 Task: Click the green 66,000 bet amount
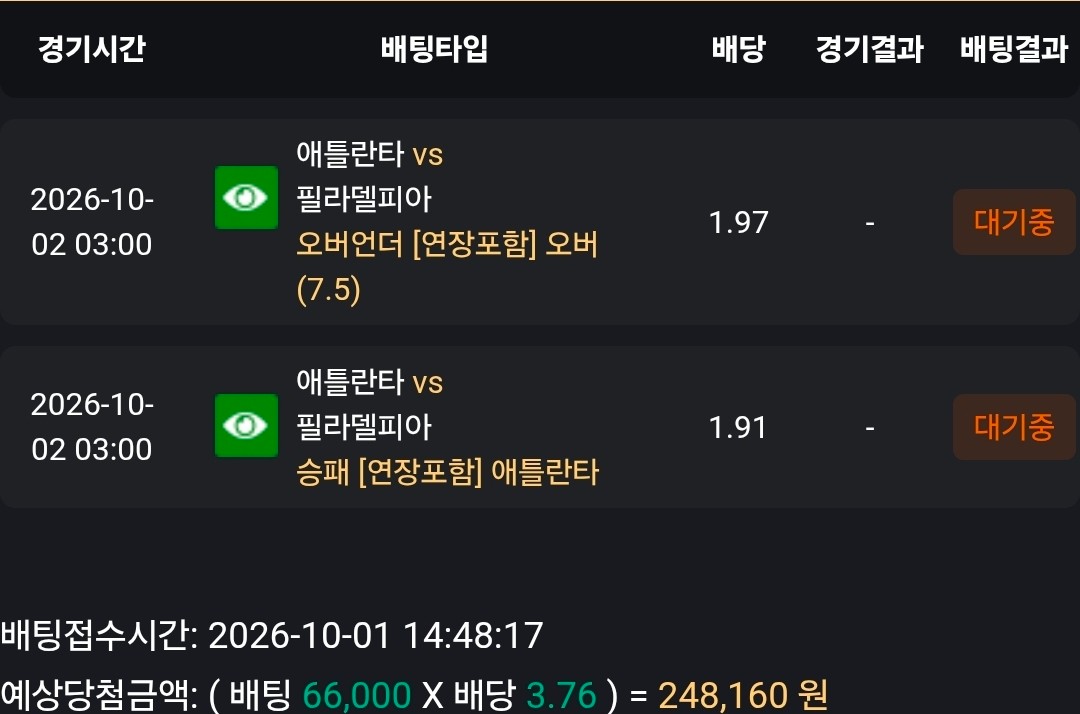[357, 695]
